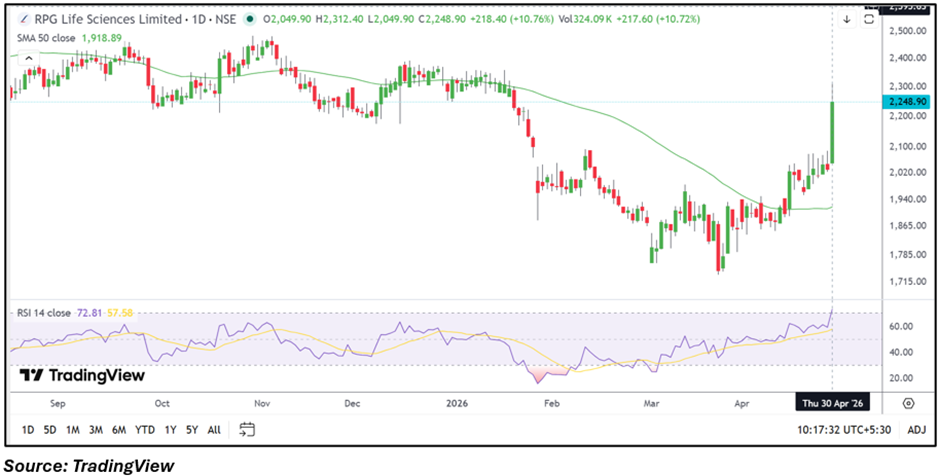Click the RSI 14 close indicator label
Viewport: 940px width, 476px height.
[44, 313]
